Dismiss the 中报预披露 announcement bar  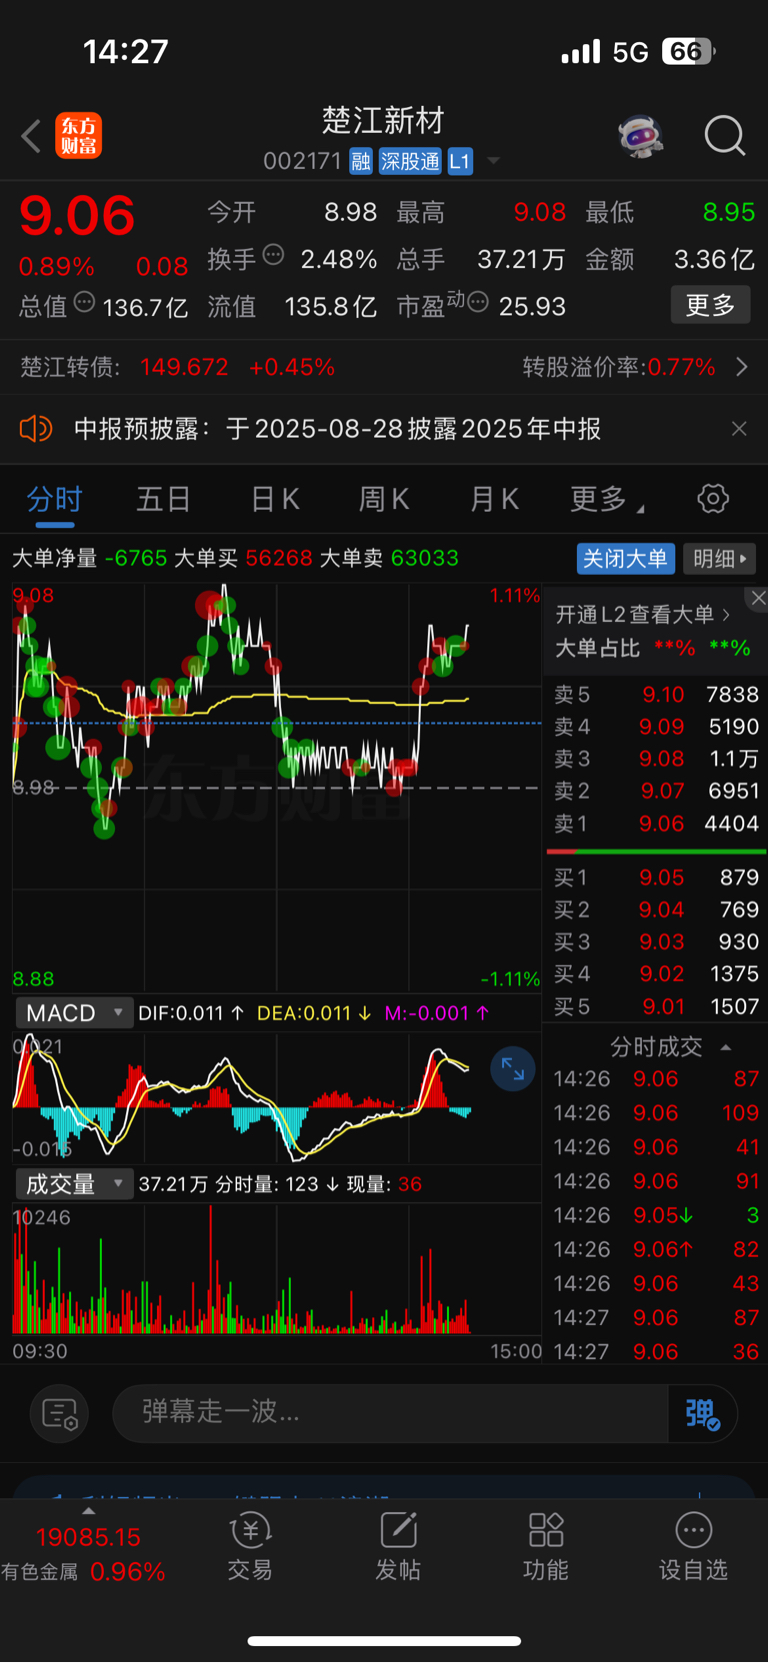739,429
